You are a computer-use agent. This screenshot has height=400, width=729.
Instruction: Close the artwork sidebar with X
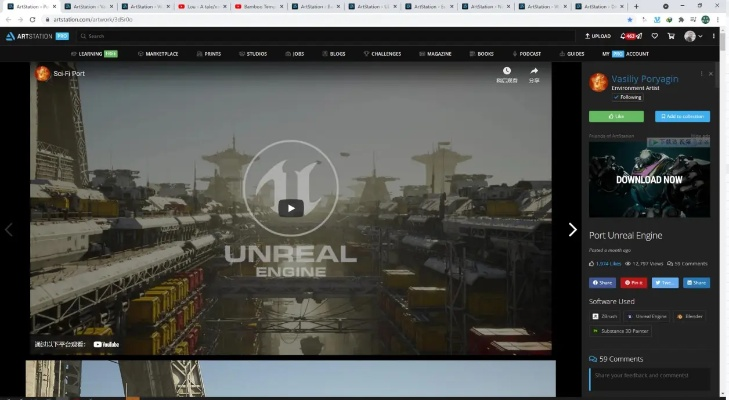[710, 73]
